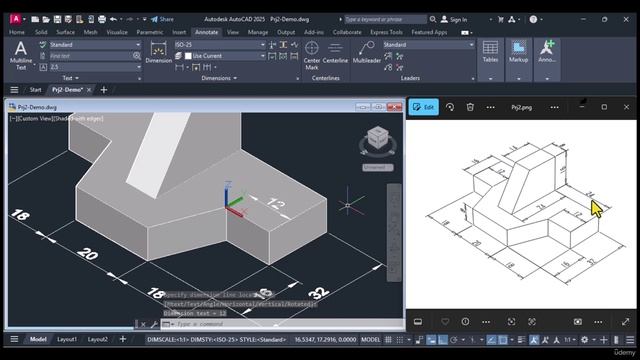Screen dimensions: 640x360
Task: Click the ViewCube in the drawing viewport
Action: coord(378,139)
